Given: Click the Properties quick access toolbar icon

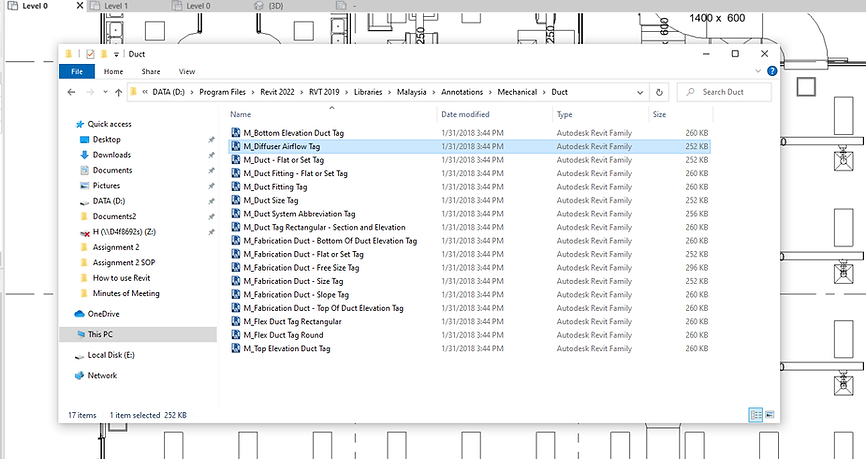Looking at the screenshot, I should pos(90,54).
